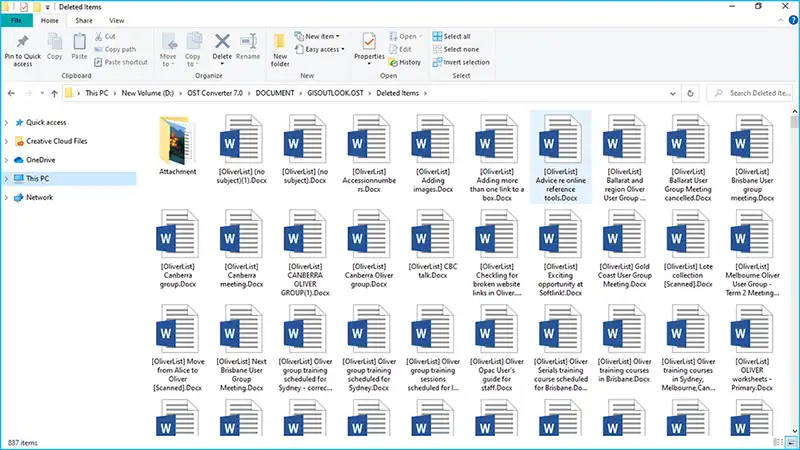Select OneDrive in navigation pane
Viewport: 800px width, 450px height.
40,160
